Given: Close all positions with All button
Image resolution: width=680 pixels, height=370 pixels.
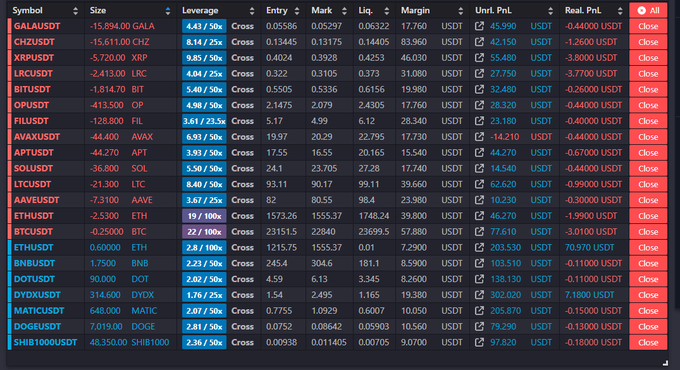Looking at the screenshot, I should (648, 10).
